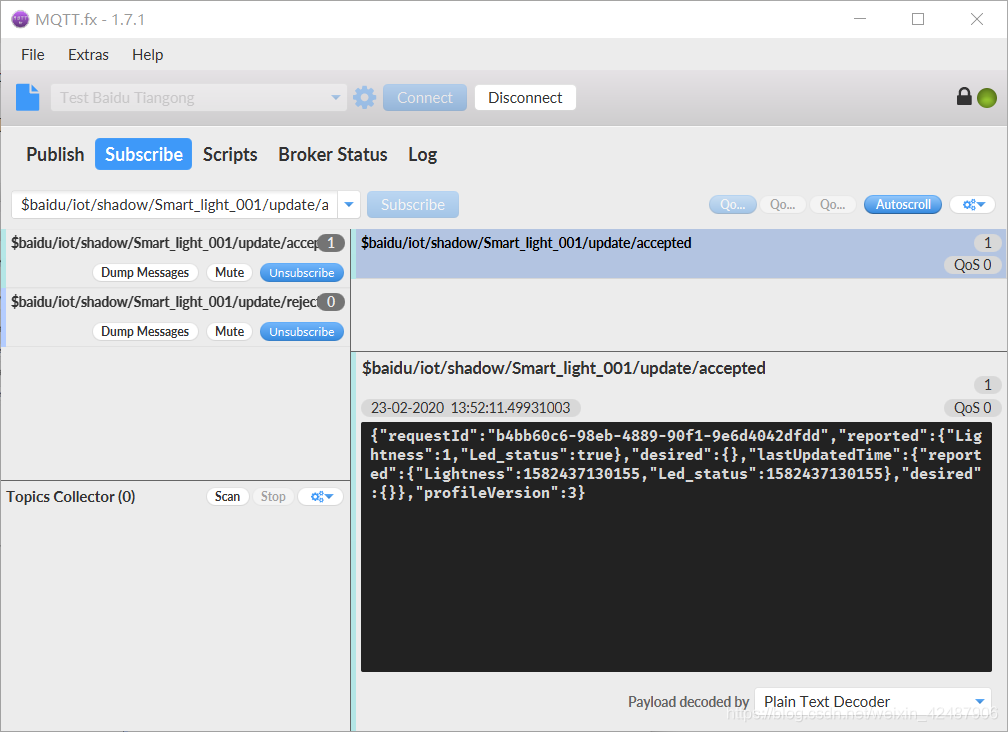Click the Payload decoded by label
1008x732 pixels.
point(688,702)
